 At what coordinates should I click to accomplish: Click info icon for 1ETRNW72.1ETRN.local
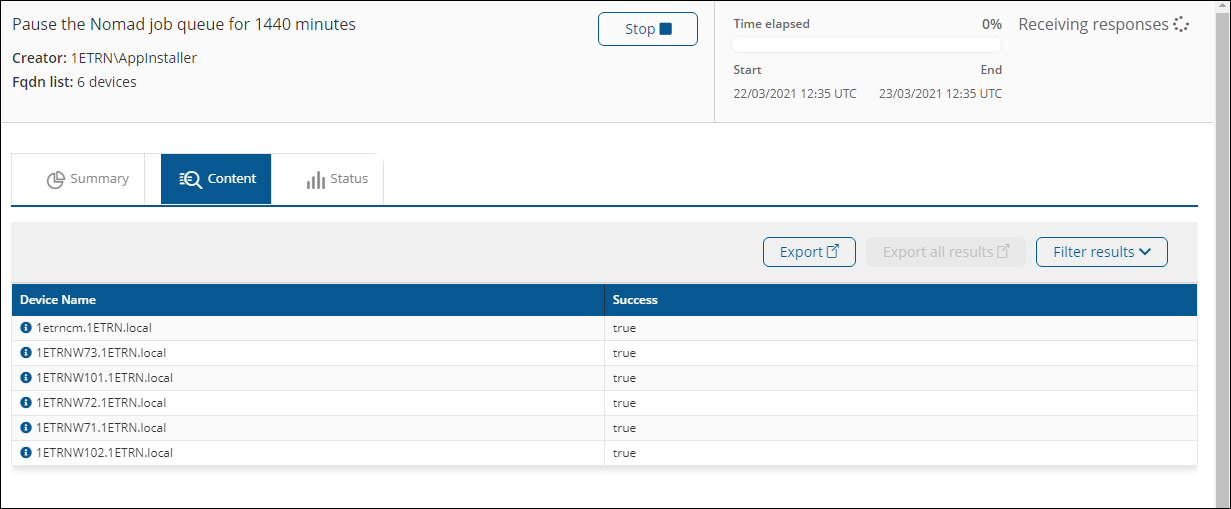tap(26, 403)
